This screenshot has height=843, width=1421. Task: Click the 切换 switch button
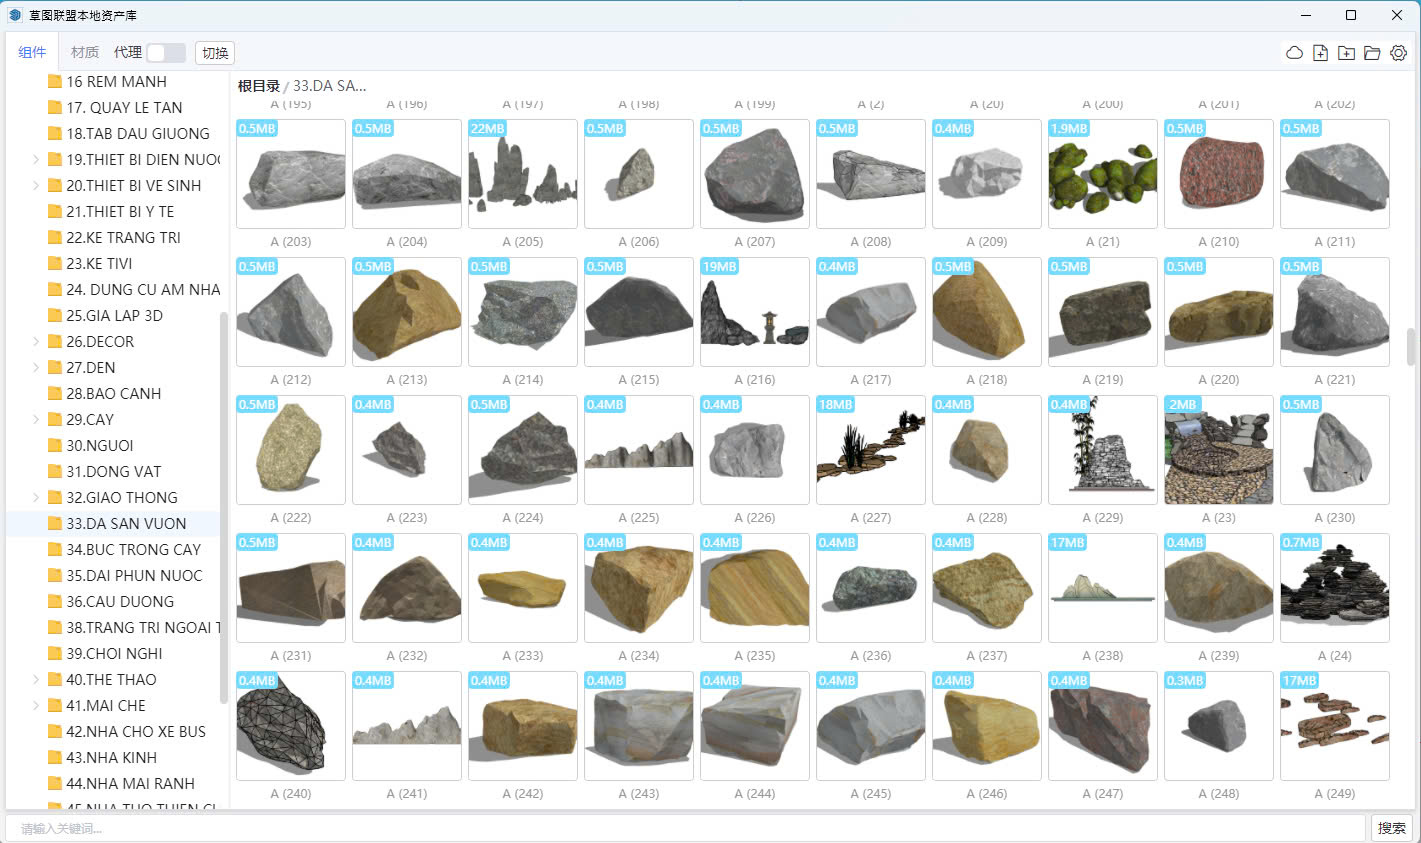tap(215, 53)
